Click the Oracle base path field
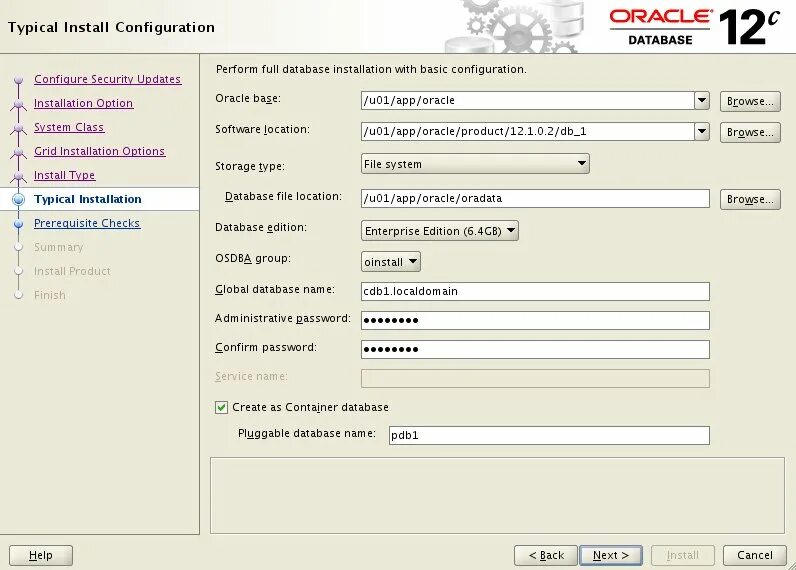 (527, 100)
